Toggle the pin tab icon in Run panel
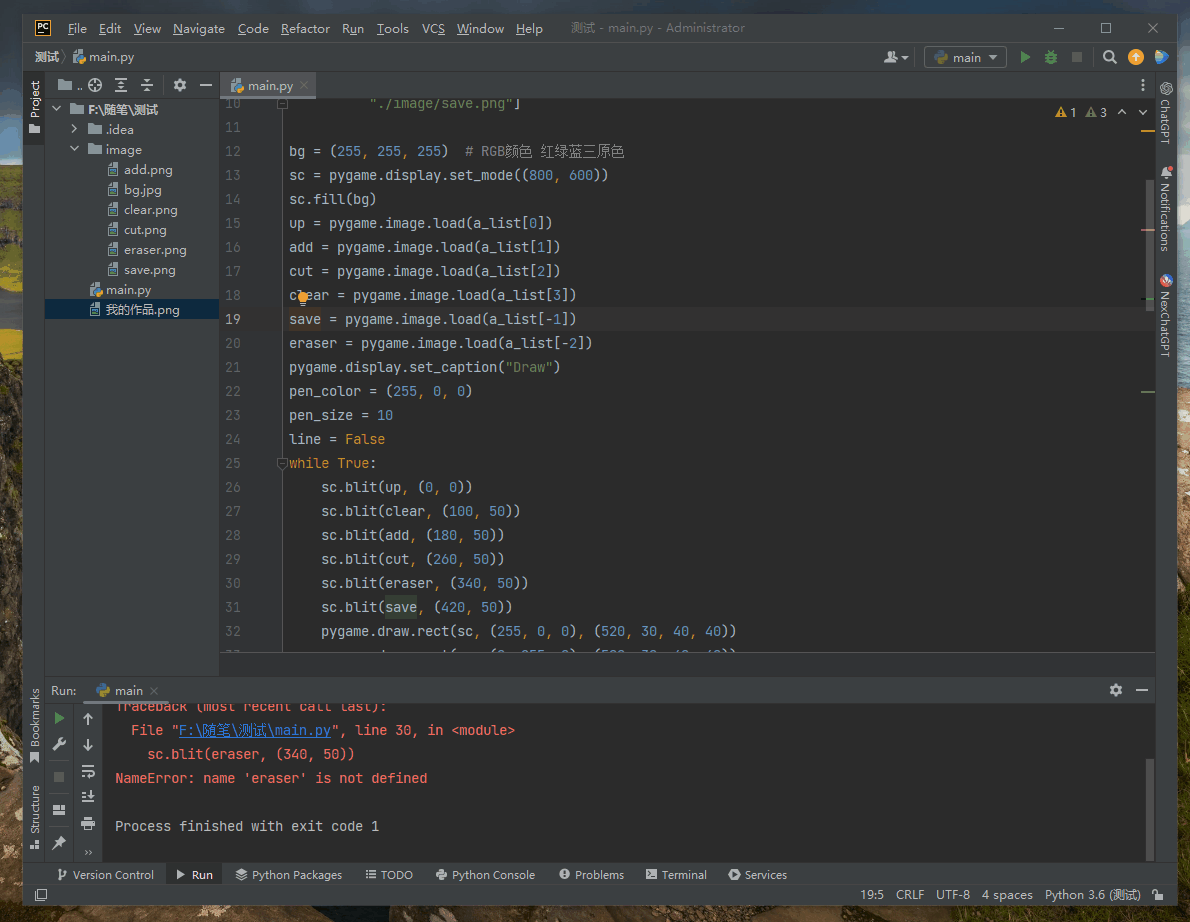Screen dimensions: 1190x922 [x=59, y=843]
